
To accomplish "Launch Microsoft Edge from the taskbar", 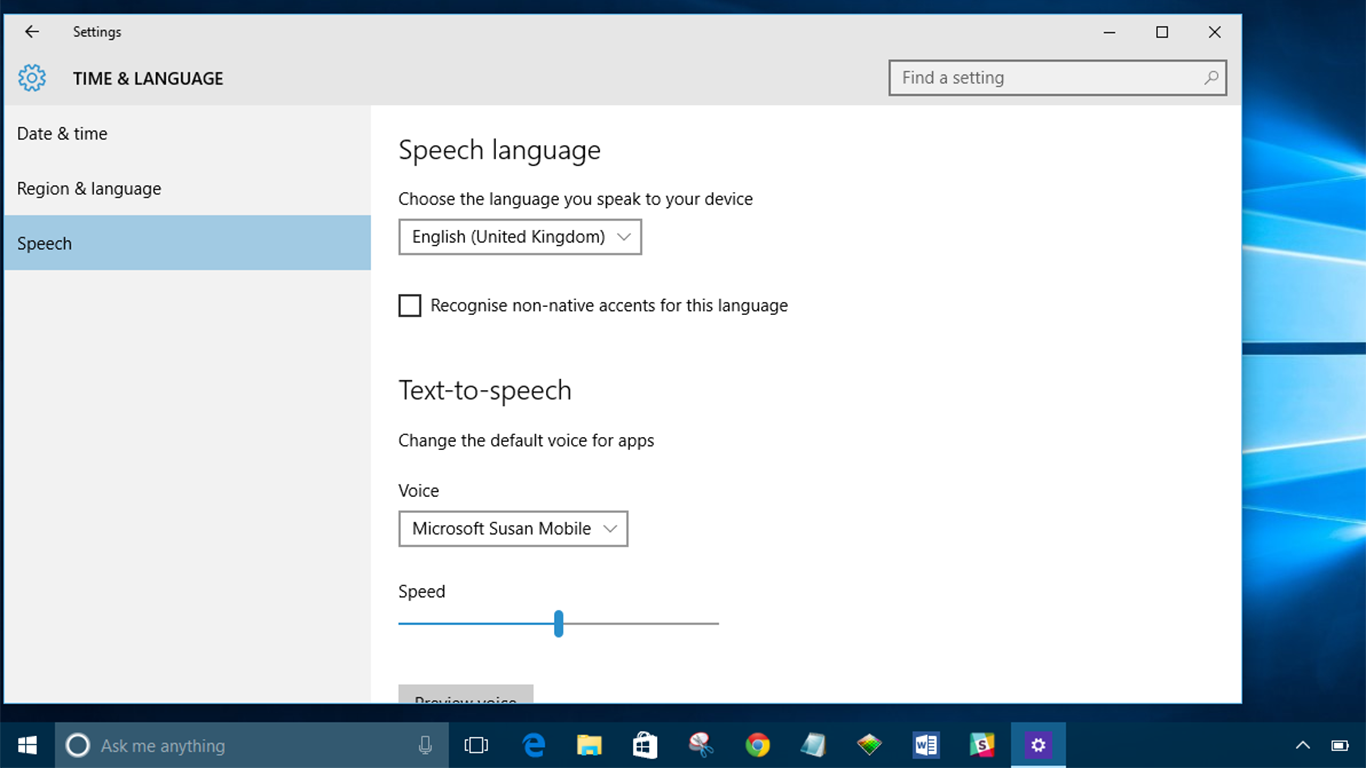I will click(534, 745).
